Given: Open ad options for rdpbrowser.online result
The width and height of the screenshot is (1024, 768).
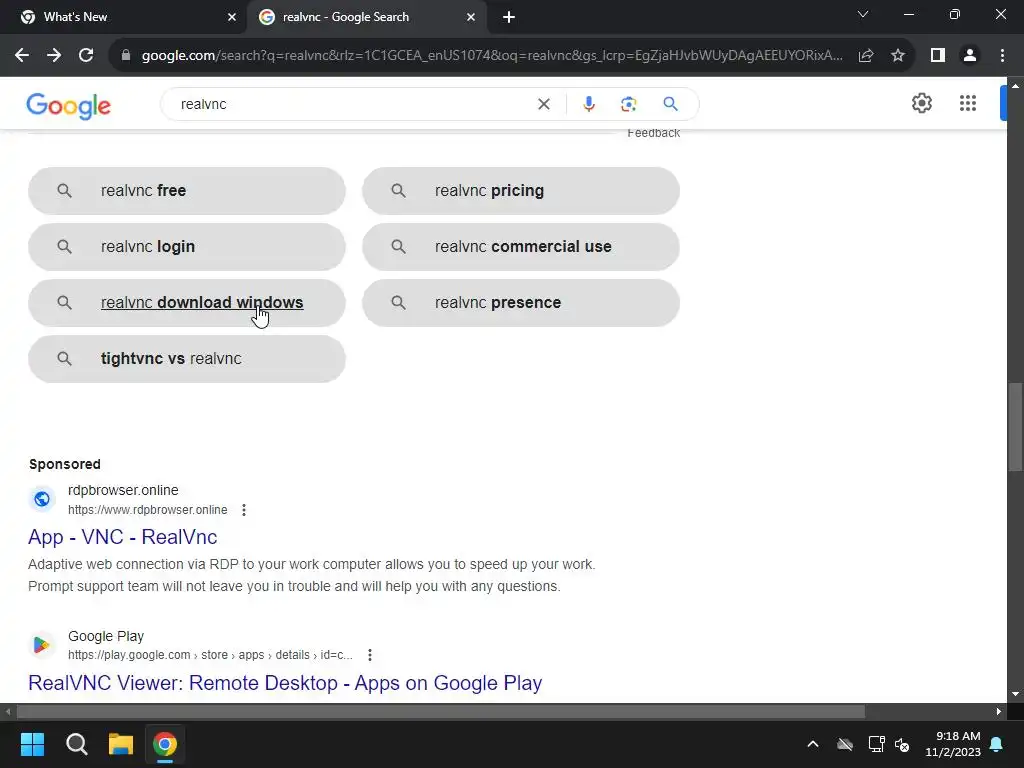Looking at the screenshot, I should pos(244,510).
